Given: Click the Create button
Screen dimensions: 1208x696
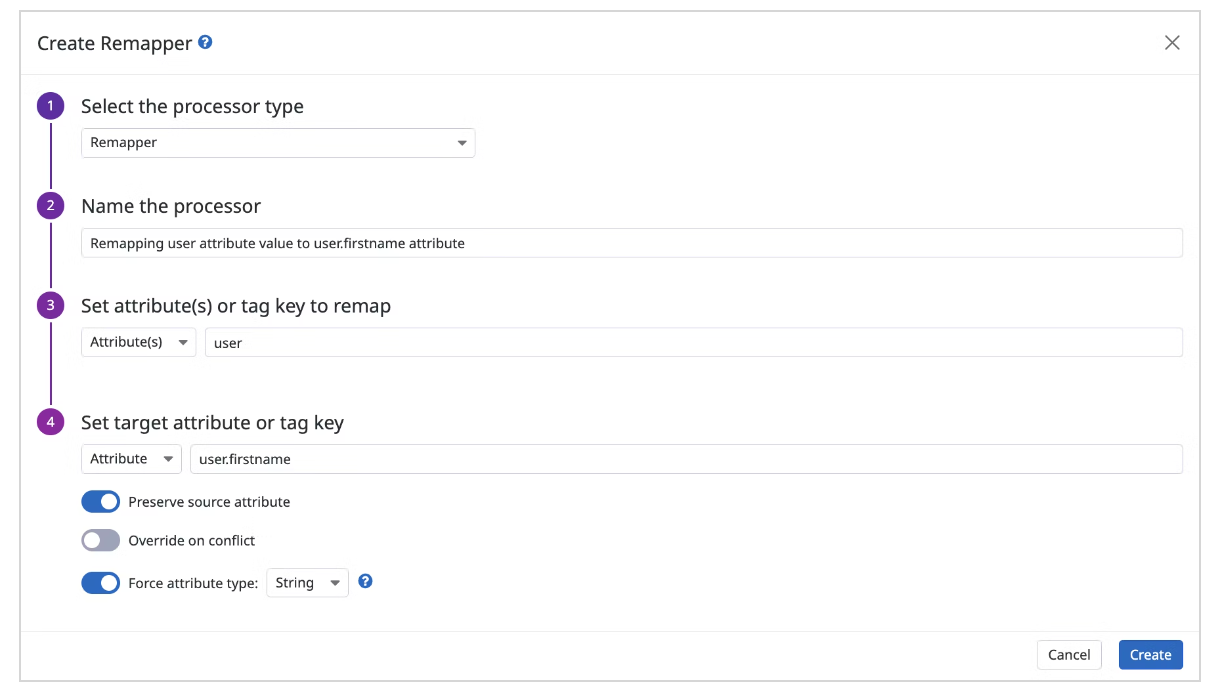Looking at the screenshot, I should [1150, 654].
